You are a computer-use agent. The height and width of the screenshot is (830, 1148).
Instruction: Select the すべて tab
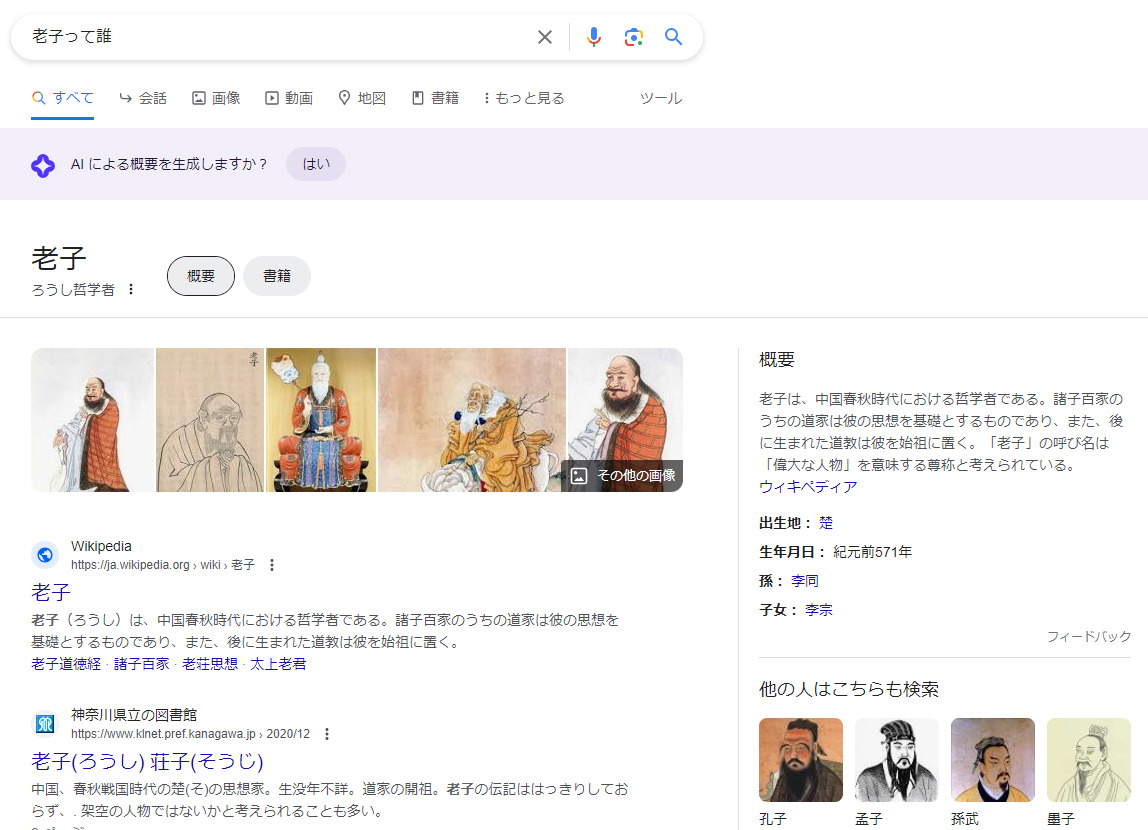[x=63, y=98]
